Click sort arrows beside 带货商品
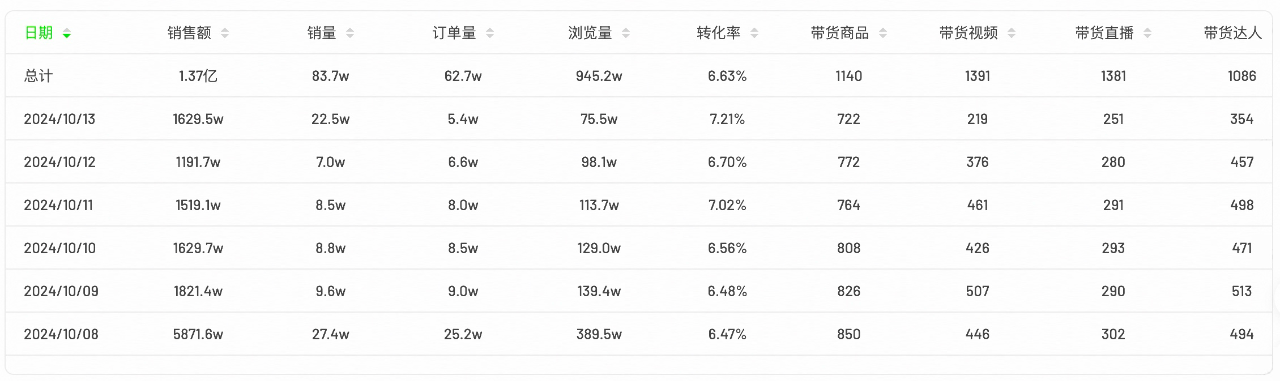The image size is (1280, 381). [x=883, y=33]
